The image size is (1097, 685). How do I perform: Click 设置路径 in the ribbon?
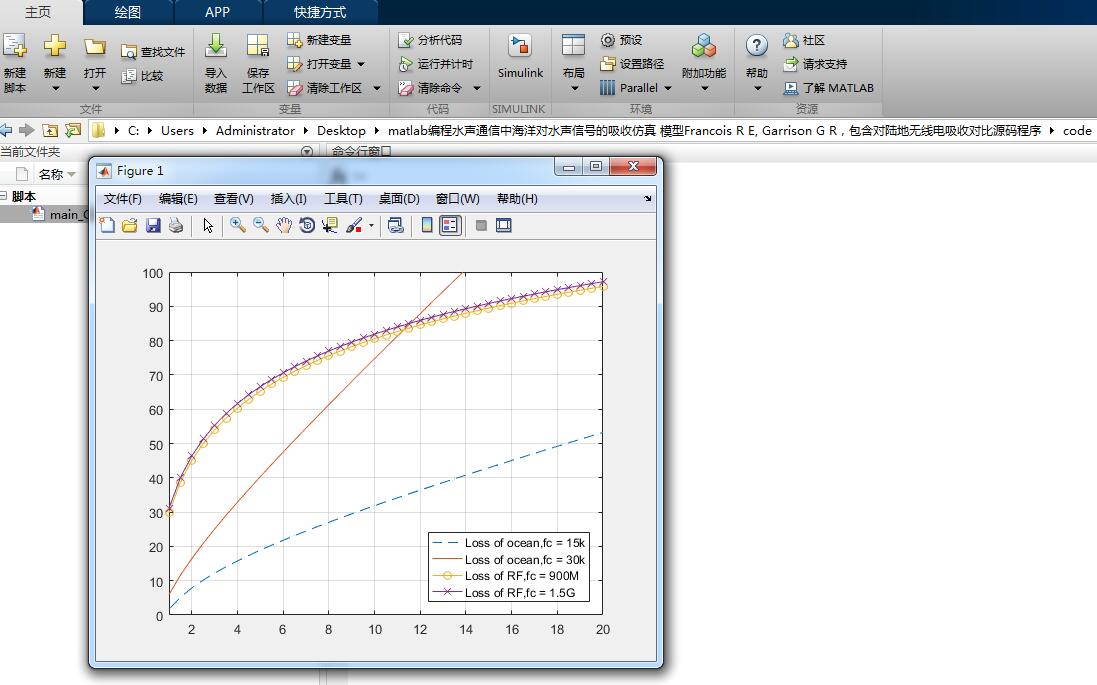(632, 64)
